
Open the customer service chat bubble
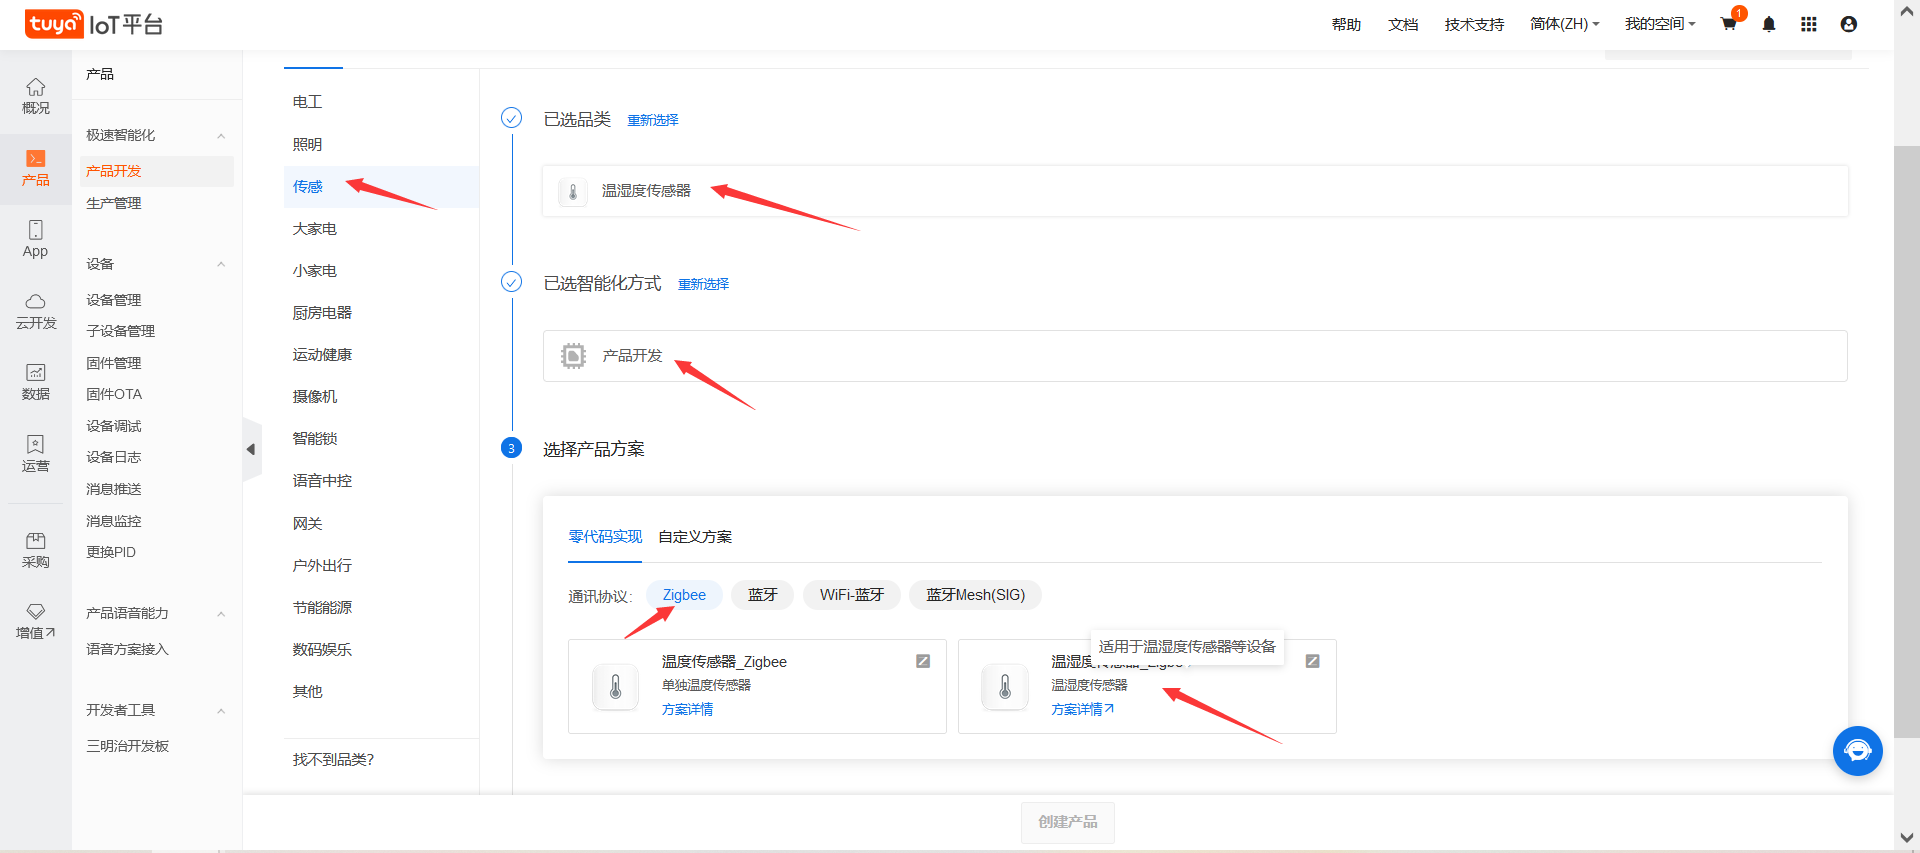(1857, 750)
